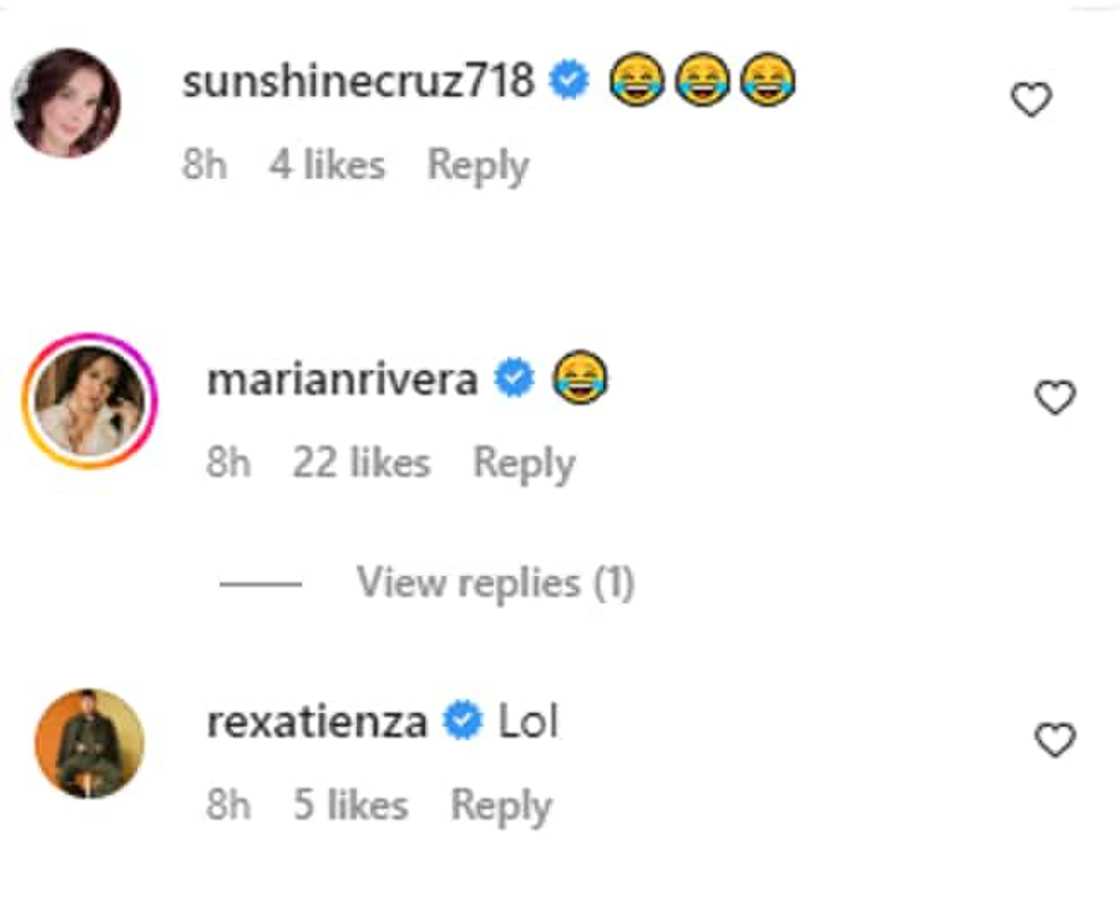1120x914 pixels.
Task: Click the sunshinecruz718 username
Action: 358,81
